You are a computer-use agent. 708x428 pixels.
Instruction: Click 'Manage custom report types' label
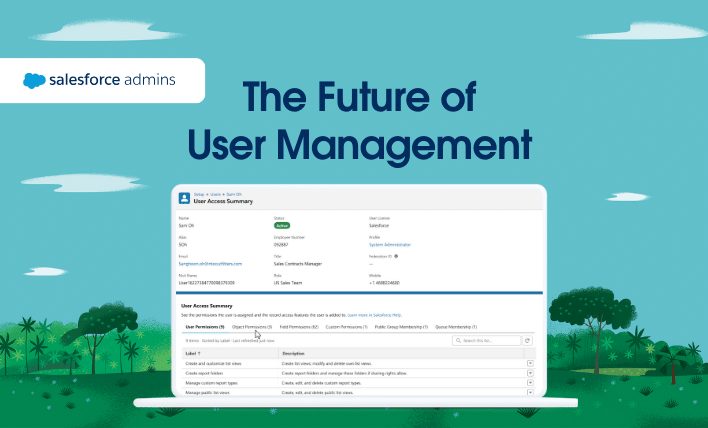click(x=211, y=383)
